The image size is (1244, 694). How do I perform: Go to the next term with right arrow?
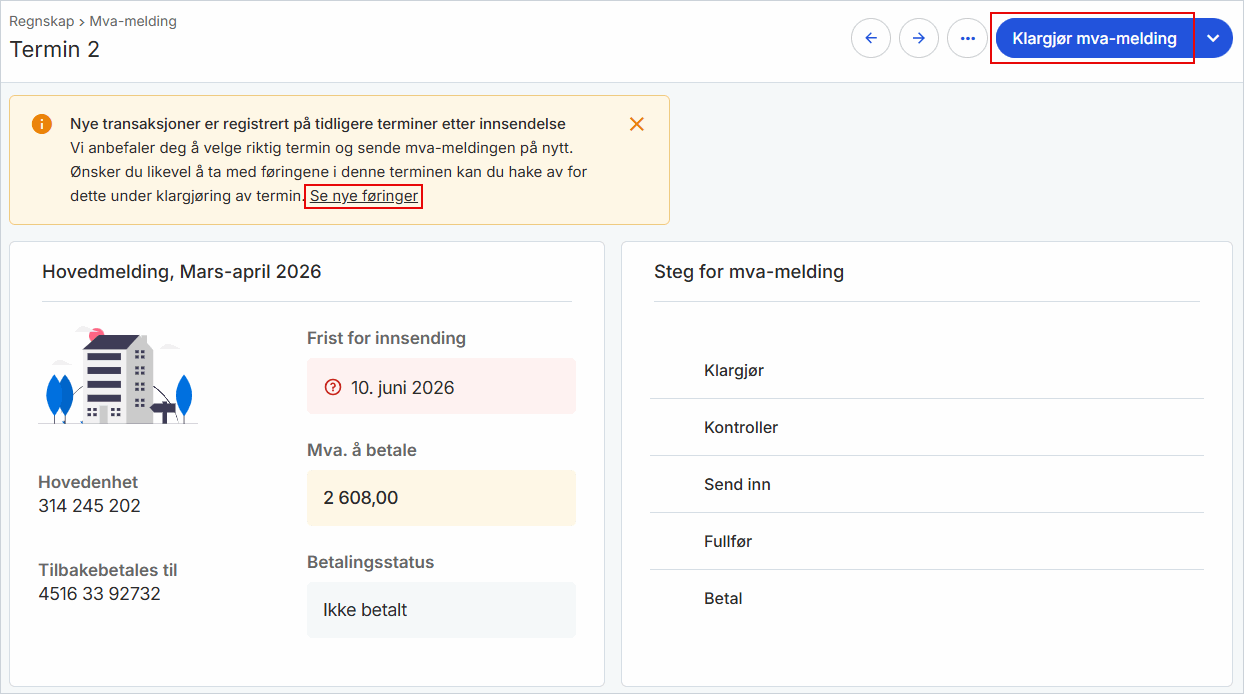click(919, 38)
